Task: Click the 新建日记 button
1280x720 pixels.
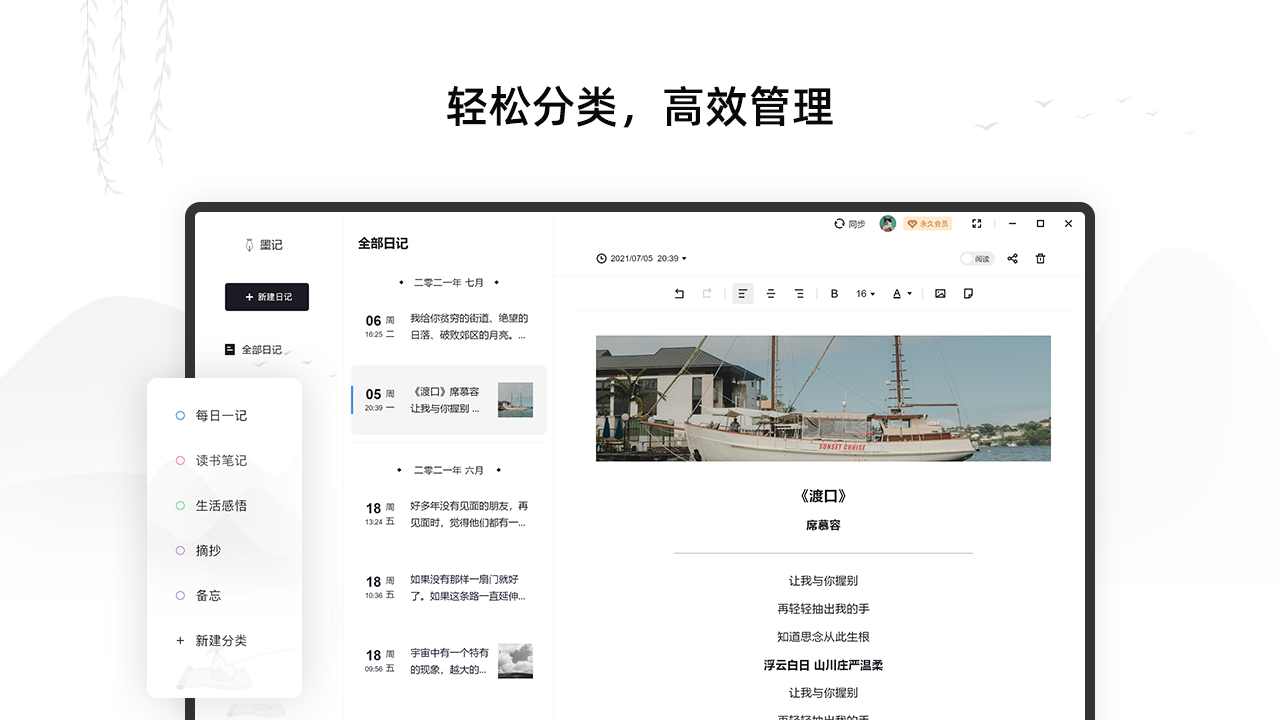Action: (x=266, y=297)
